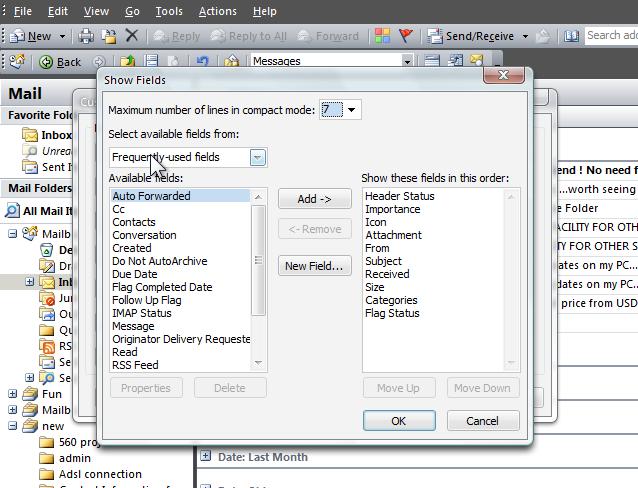Click the Back navigation button
The width and height of the screenshot is (638, 488).
pyautogui.click(x=60, y=62)
